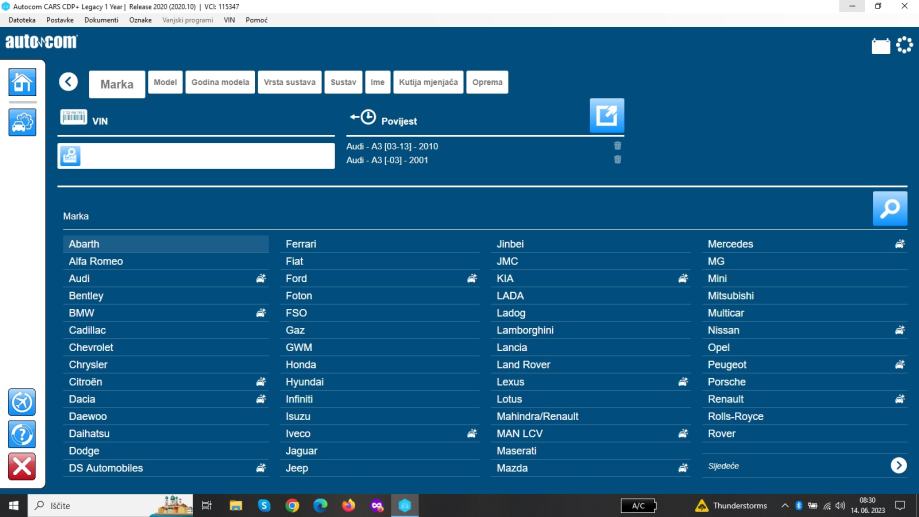Select Alfa Romeo brand
This screenshot has width=919, height=517.
(166, 261)
